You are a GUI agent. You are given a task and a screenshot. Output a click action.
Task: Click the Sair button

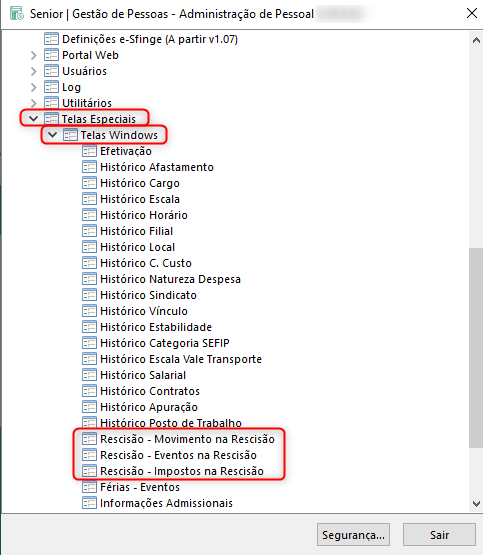439,535
